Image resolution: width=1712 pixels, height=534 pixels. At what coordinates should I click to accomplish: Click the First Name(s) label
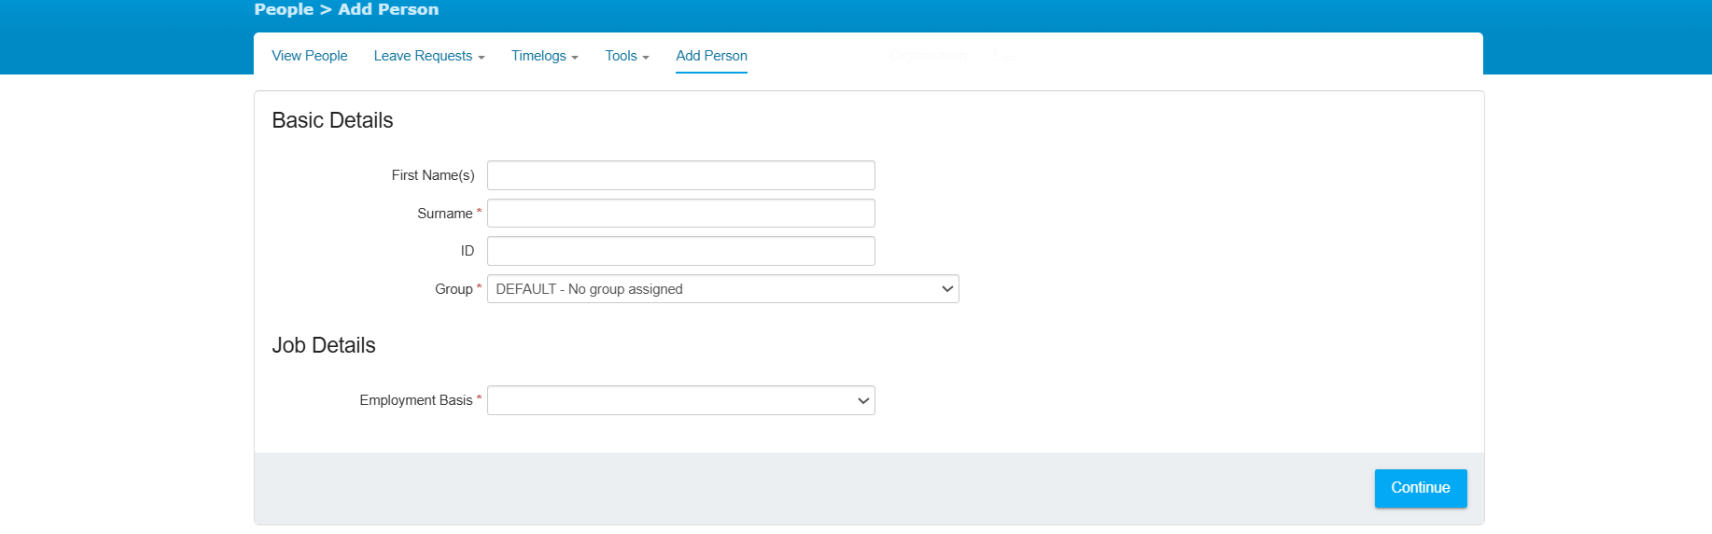(x=432, y=175)
